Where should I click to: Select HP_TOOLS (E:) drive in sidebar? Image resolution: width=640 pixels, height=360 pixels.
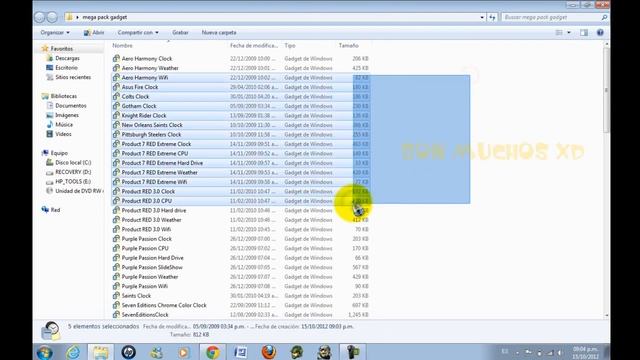coord(73,182)
